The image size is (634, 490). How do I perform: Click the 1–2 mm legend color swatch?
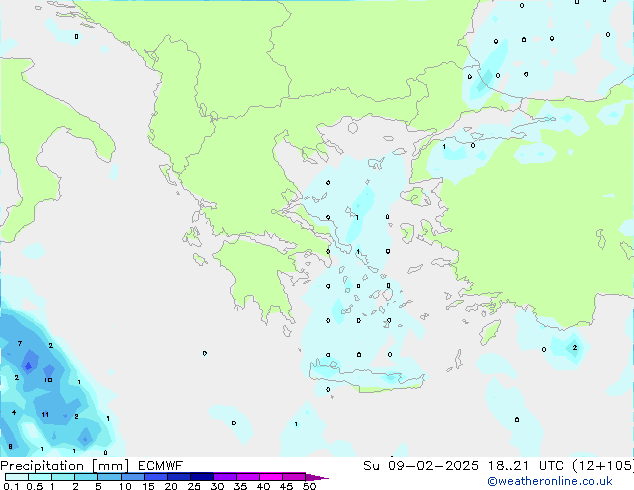(63, 477)
